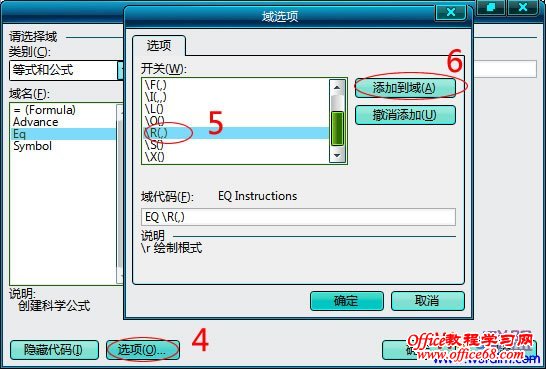Switch to the 选项 tab
The image size is (546, 369).
[159, 46]
